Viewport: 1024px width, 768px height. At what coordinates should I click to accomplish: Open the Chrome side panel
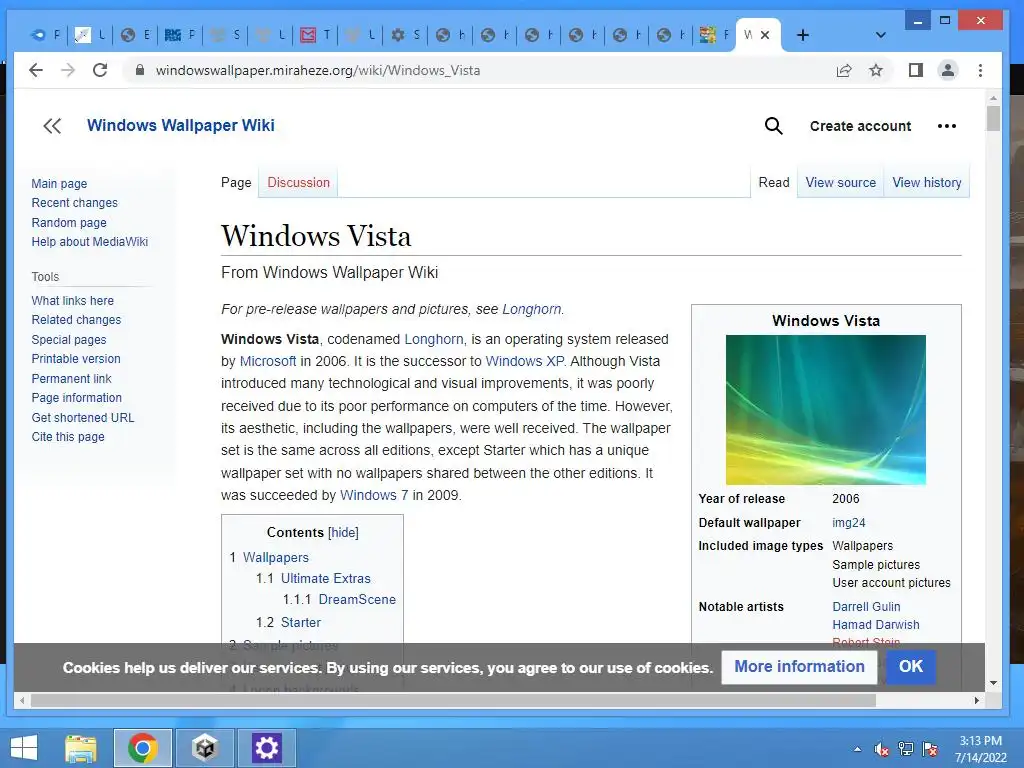tap(916, 70)
